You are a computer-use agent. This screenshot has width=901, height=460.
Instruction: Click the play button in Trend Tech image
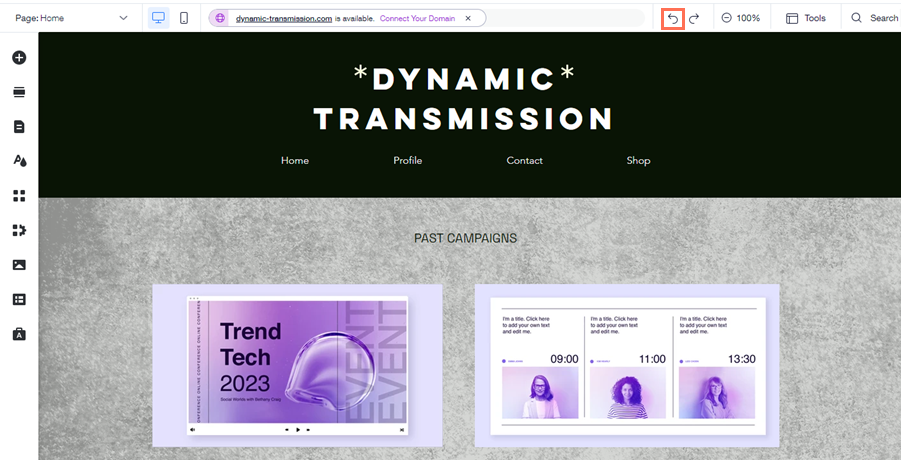click(298, 430)
